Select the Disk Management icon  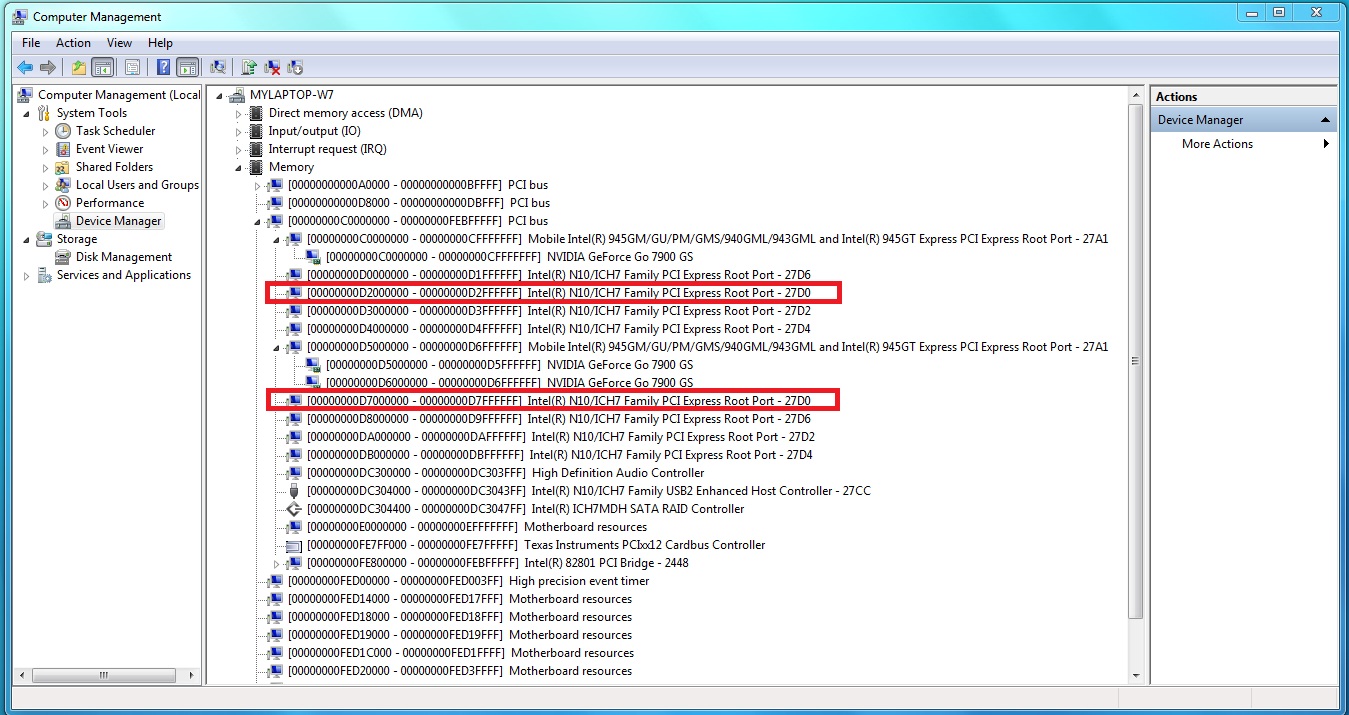coord(63,257)
